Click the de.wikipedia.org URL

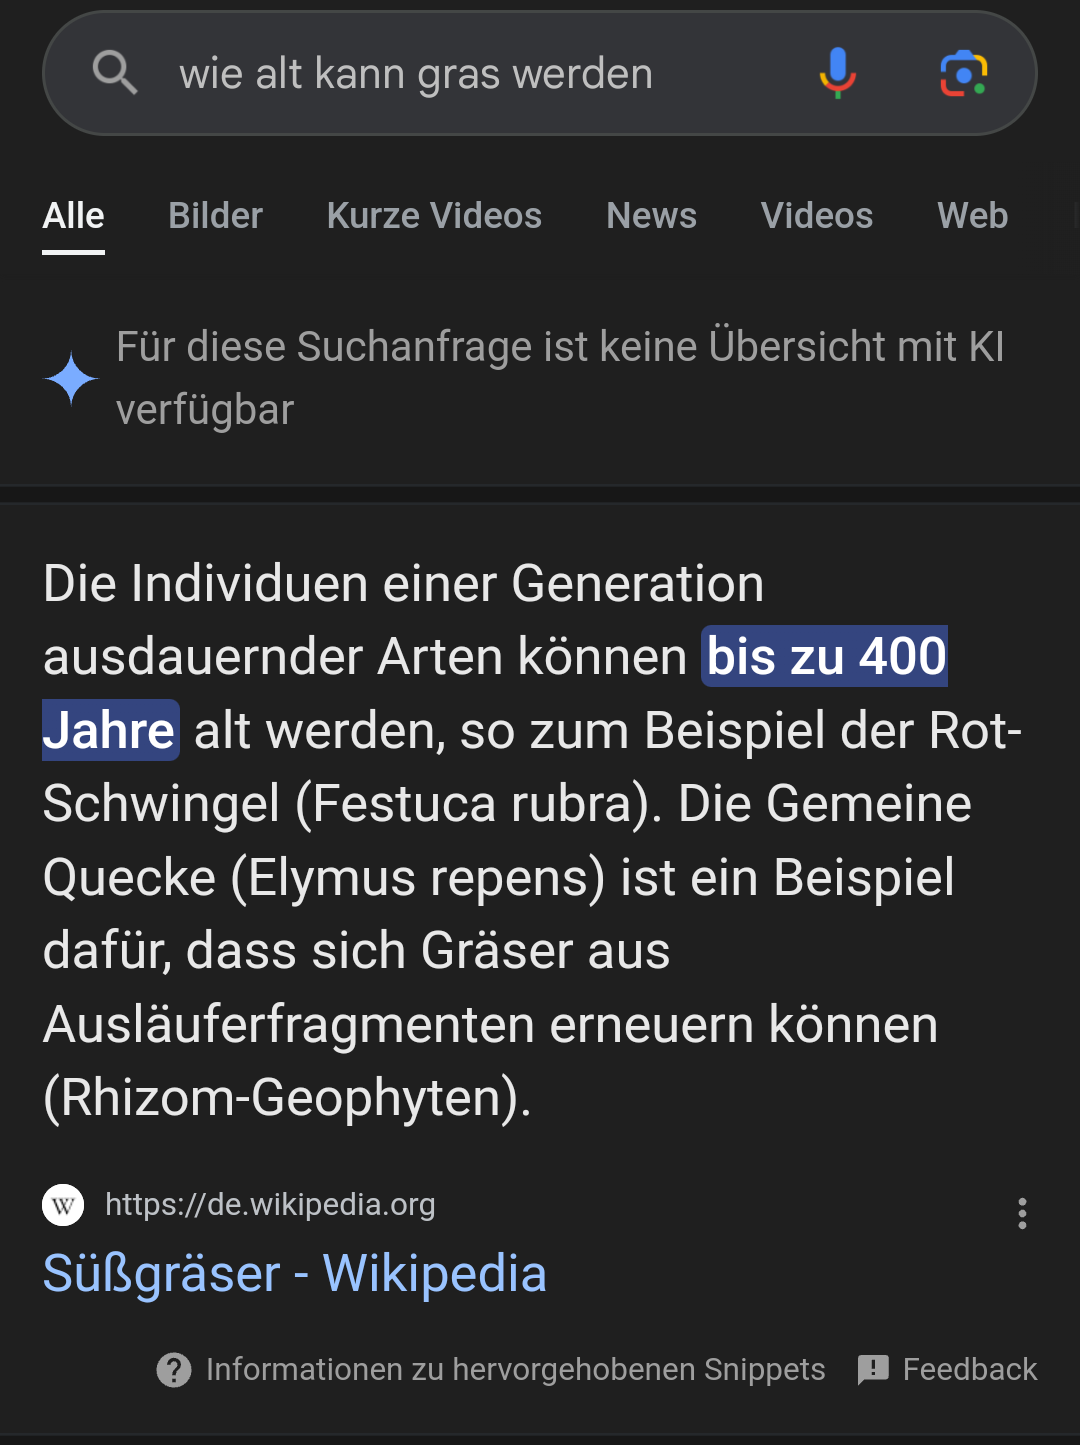[x=270, y=1205]
